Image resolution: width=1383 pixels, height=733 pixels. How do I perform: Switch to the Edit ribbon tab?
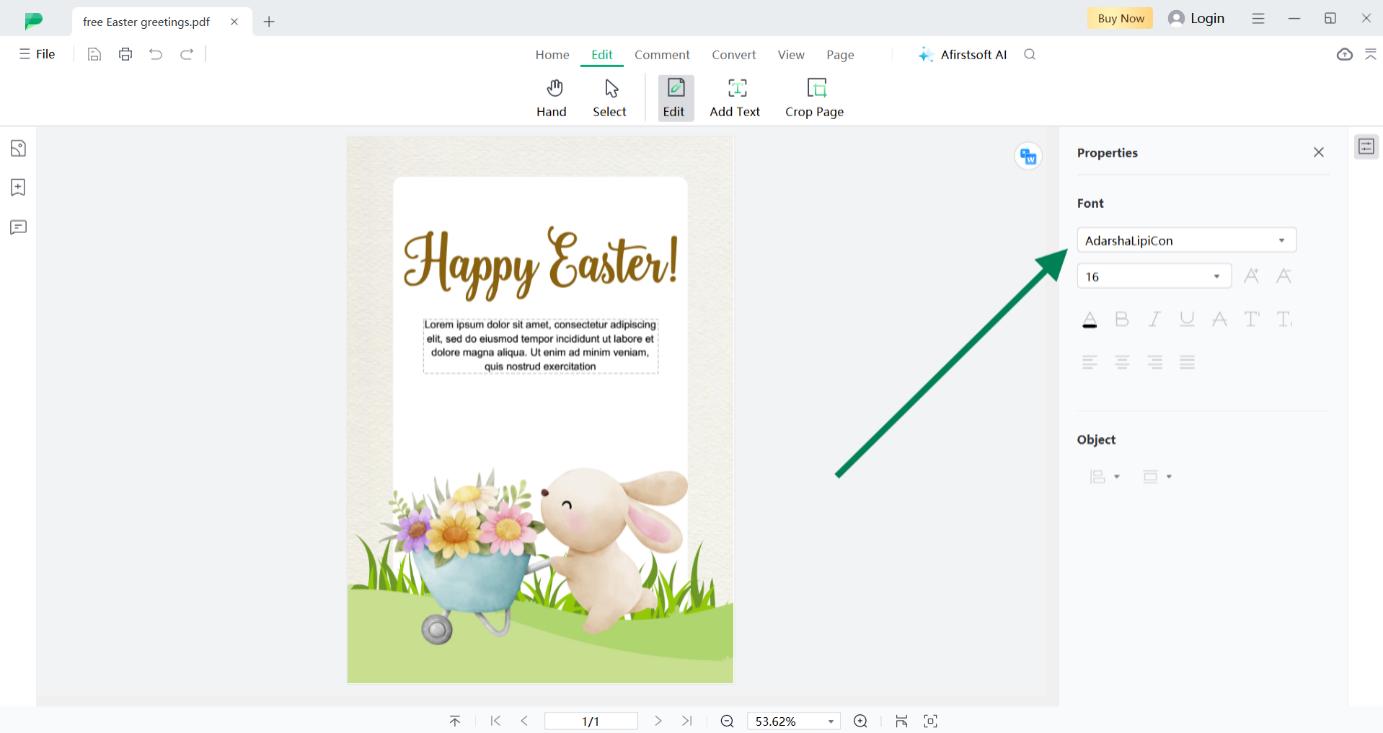pyautogui.click(x=602, y=55)
